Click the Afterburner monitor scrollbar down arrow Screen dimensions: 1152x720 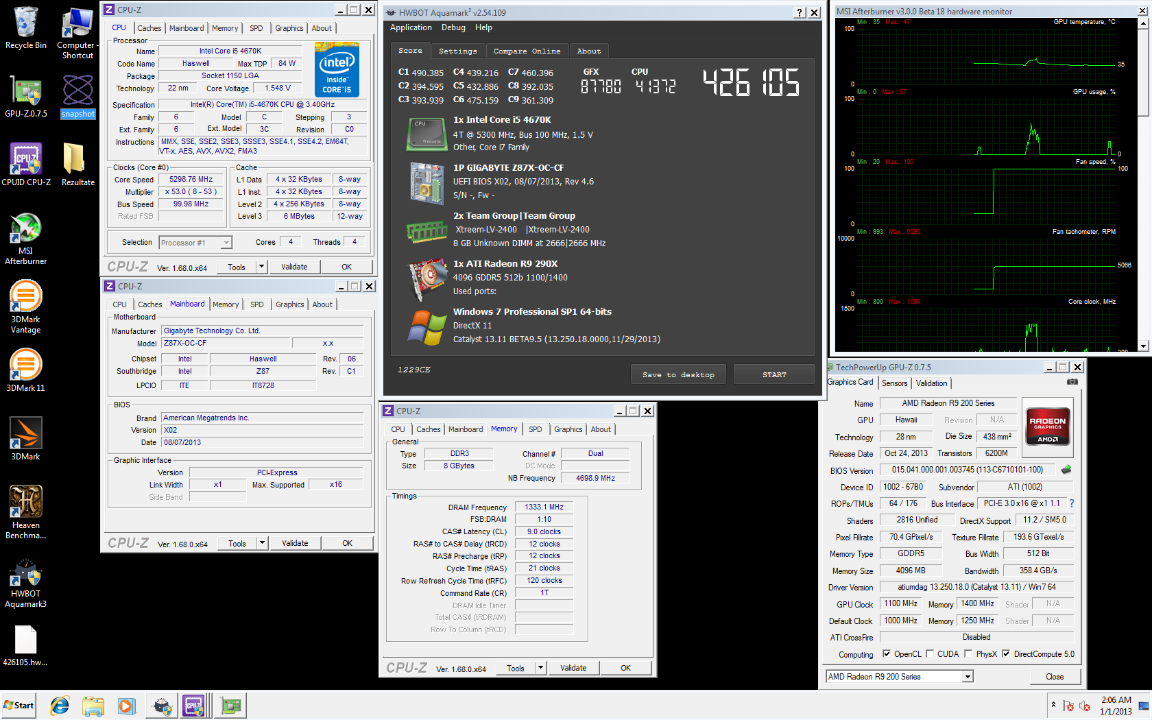pos(1143,345)
